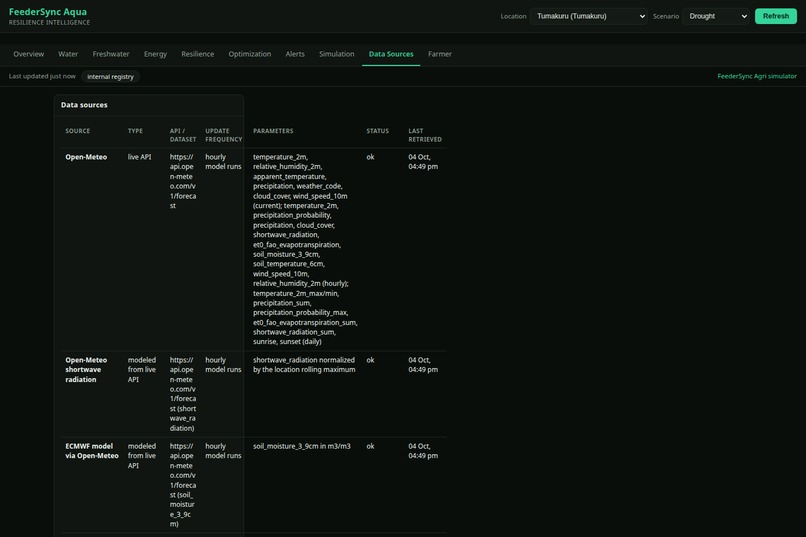Click the shortwave_radiation API URL cell
This screenshot has height=537, width=806.
[x=183, y=394]
